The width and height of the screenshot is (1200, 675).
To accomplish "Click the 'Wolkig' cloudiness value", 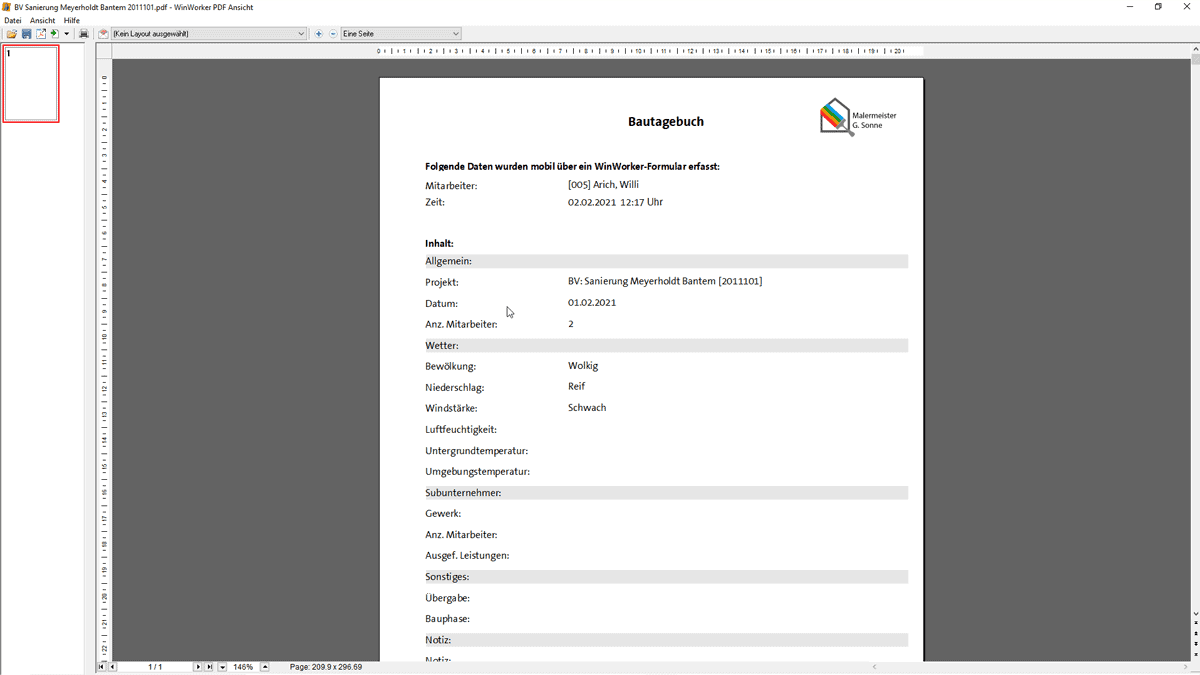I will [x=583, y=366].
